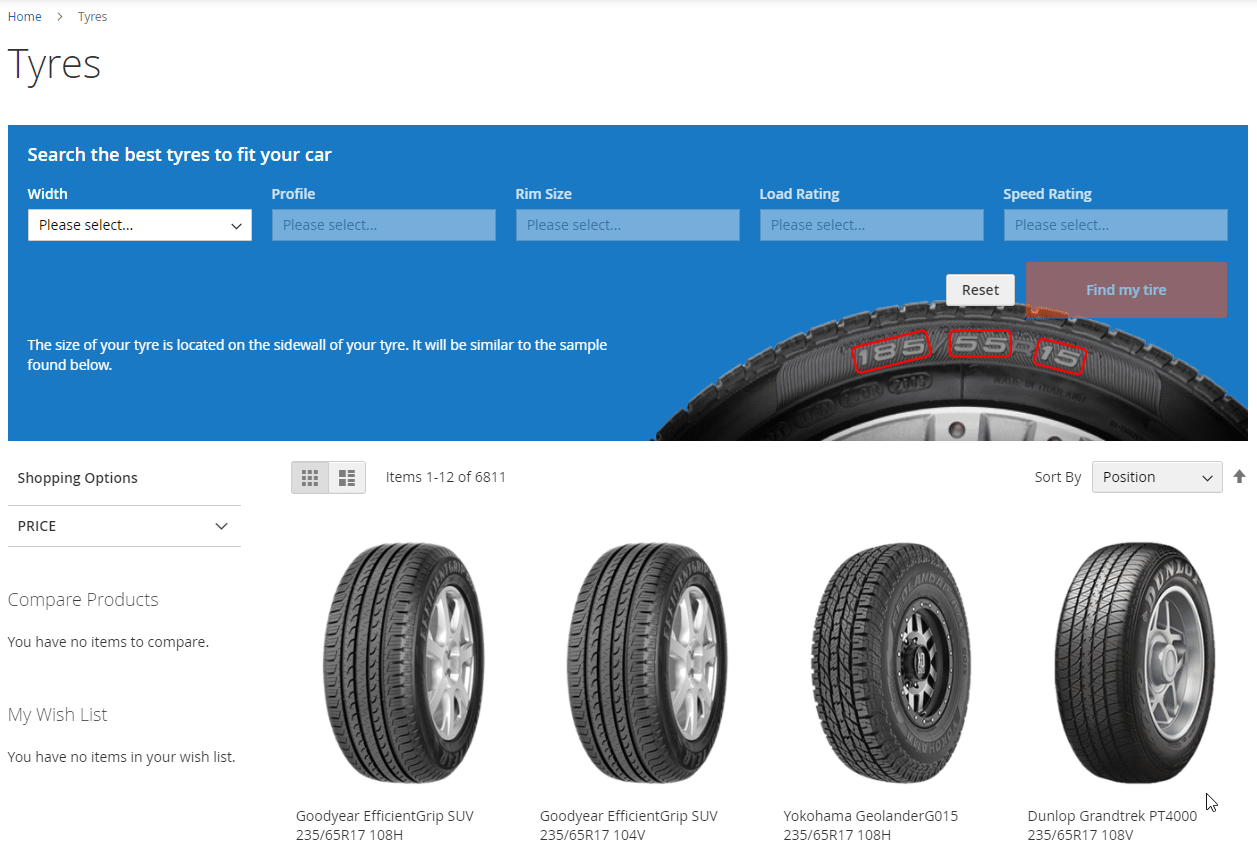
Task: Click 'Items 1-12 of 6811' text
Action: 446,477
